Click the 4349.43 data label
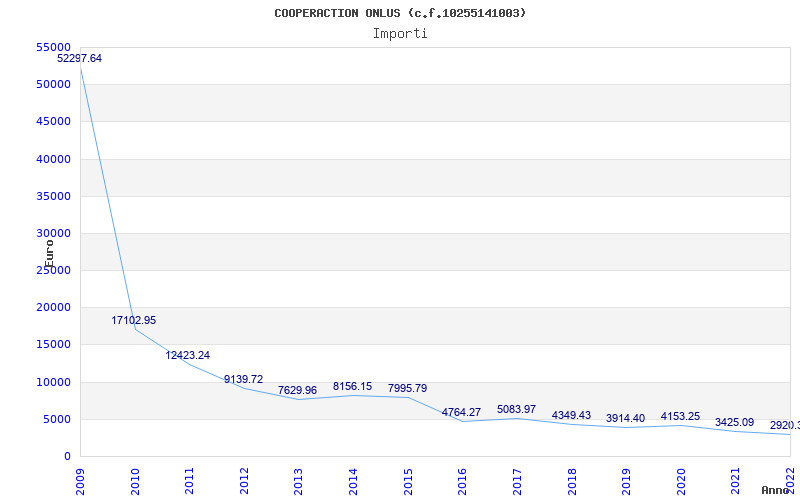Screen dimensions: 800x500 pyautogui.click(x=571, y=416)
